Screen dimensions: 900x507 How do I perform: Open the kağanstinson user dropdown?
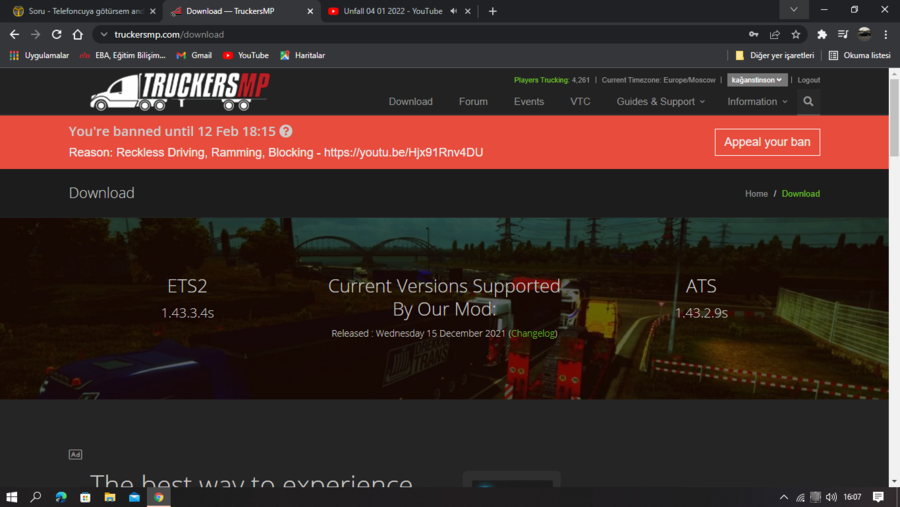757,80
